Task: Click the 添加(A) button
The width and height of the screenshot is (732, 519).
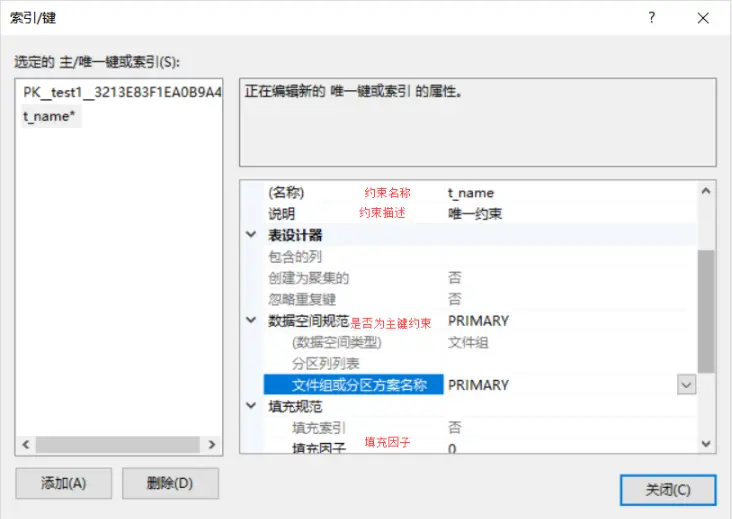Action: (x=63, y=483)
